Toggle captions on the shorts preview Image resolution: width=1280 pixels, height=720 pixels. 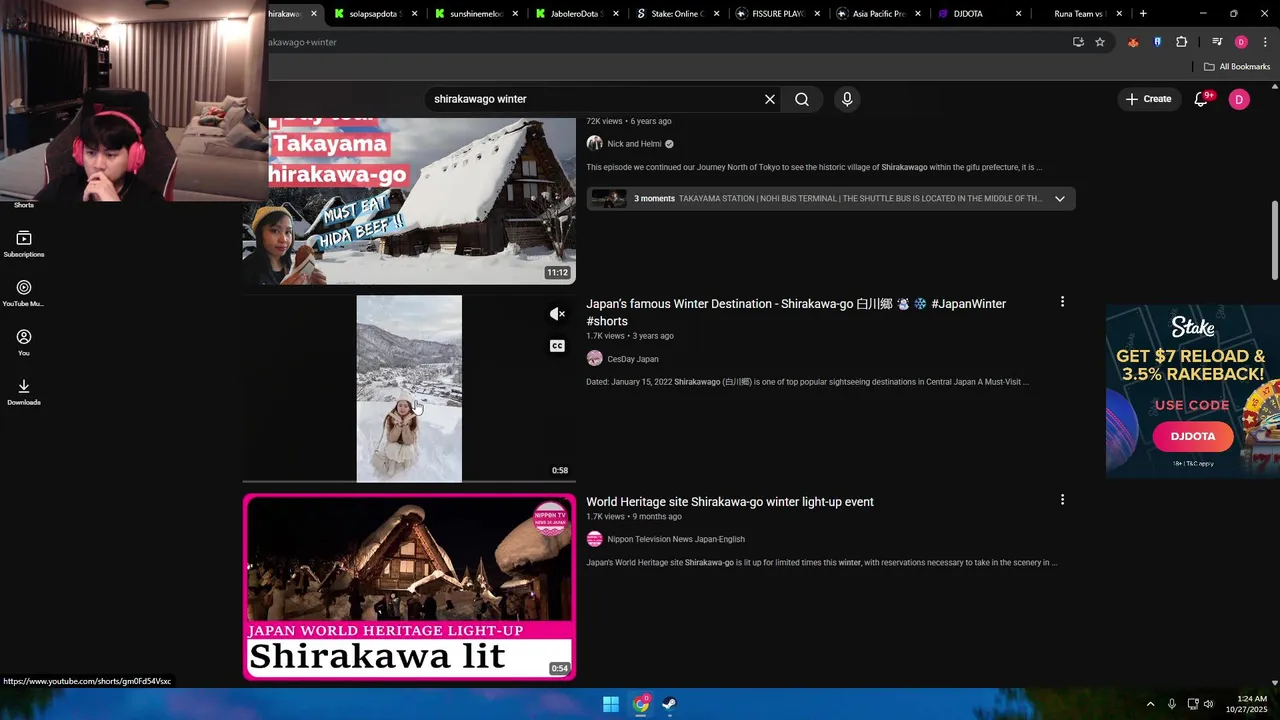click(558, 346)
